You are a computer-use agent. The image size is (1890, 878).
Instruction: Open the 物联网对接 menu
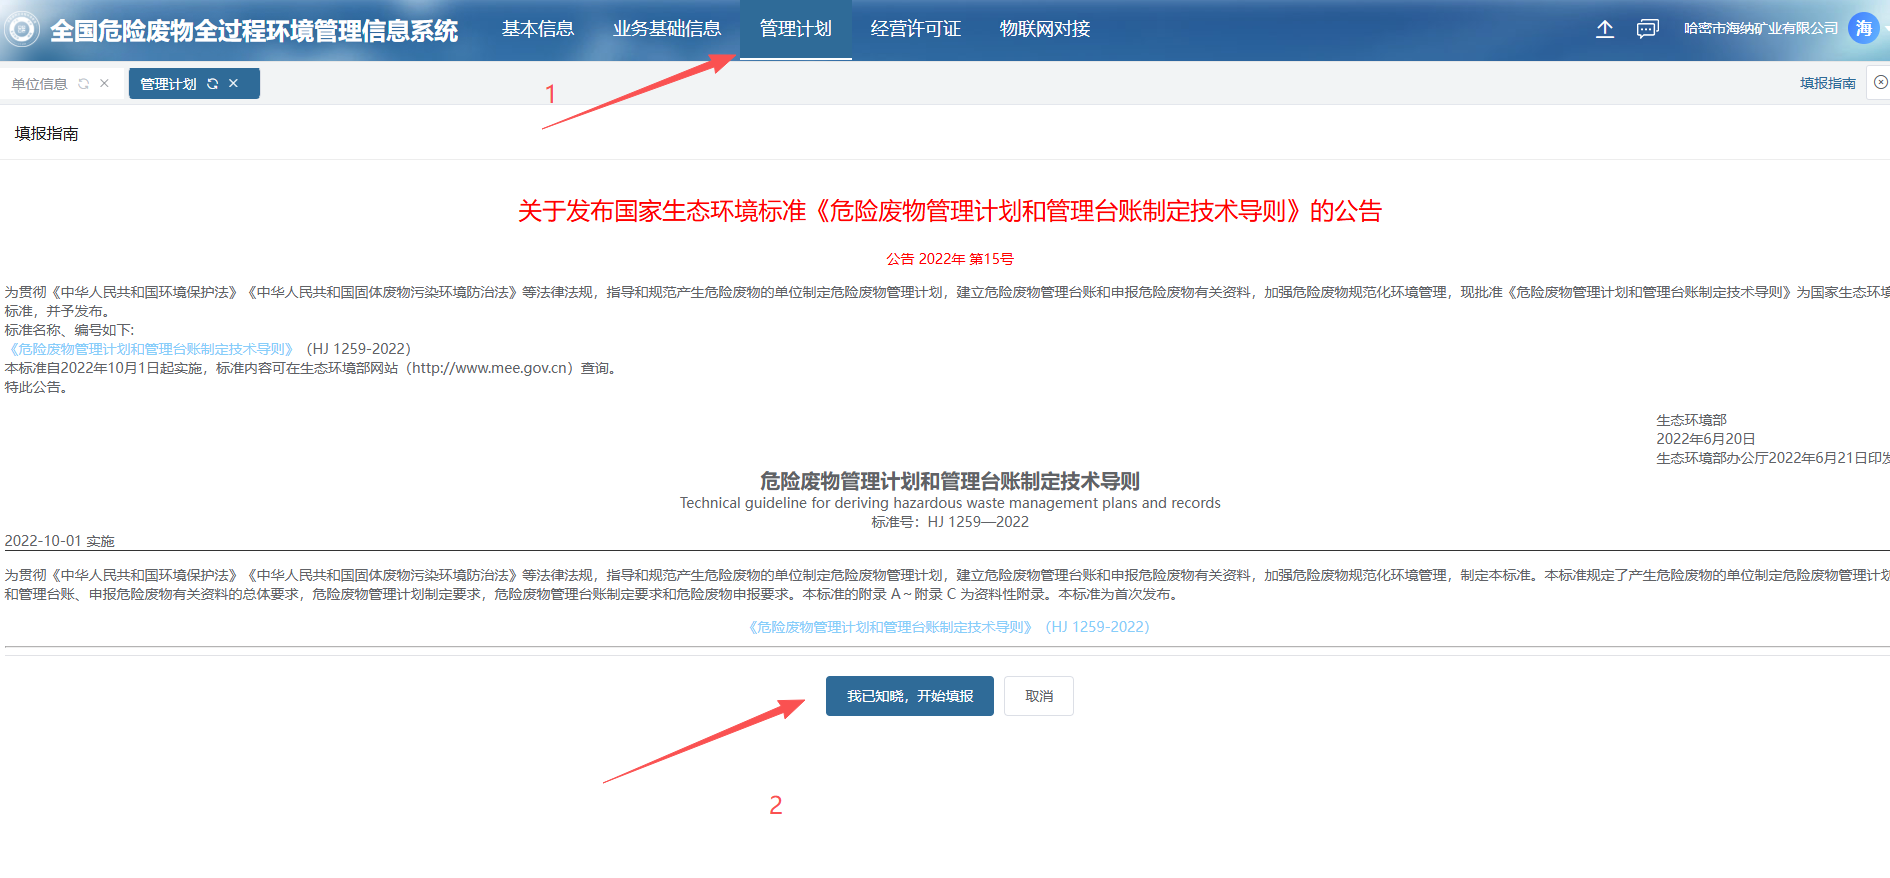pyautogui.click(x=1044, y=29)
